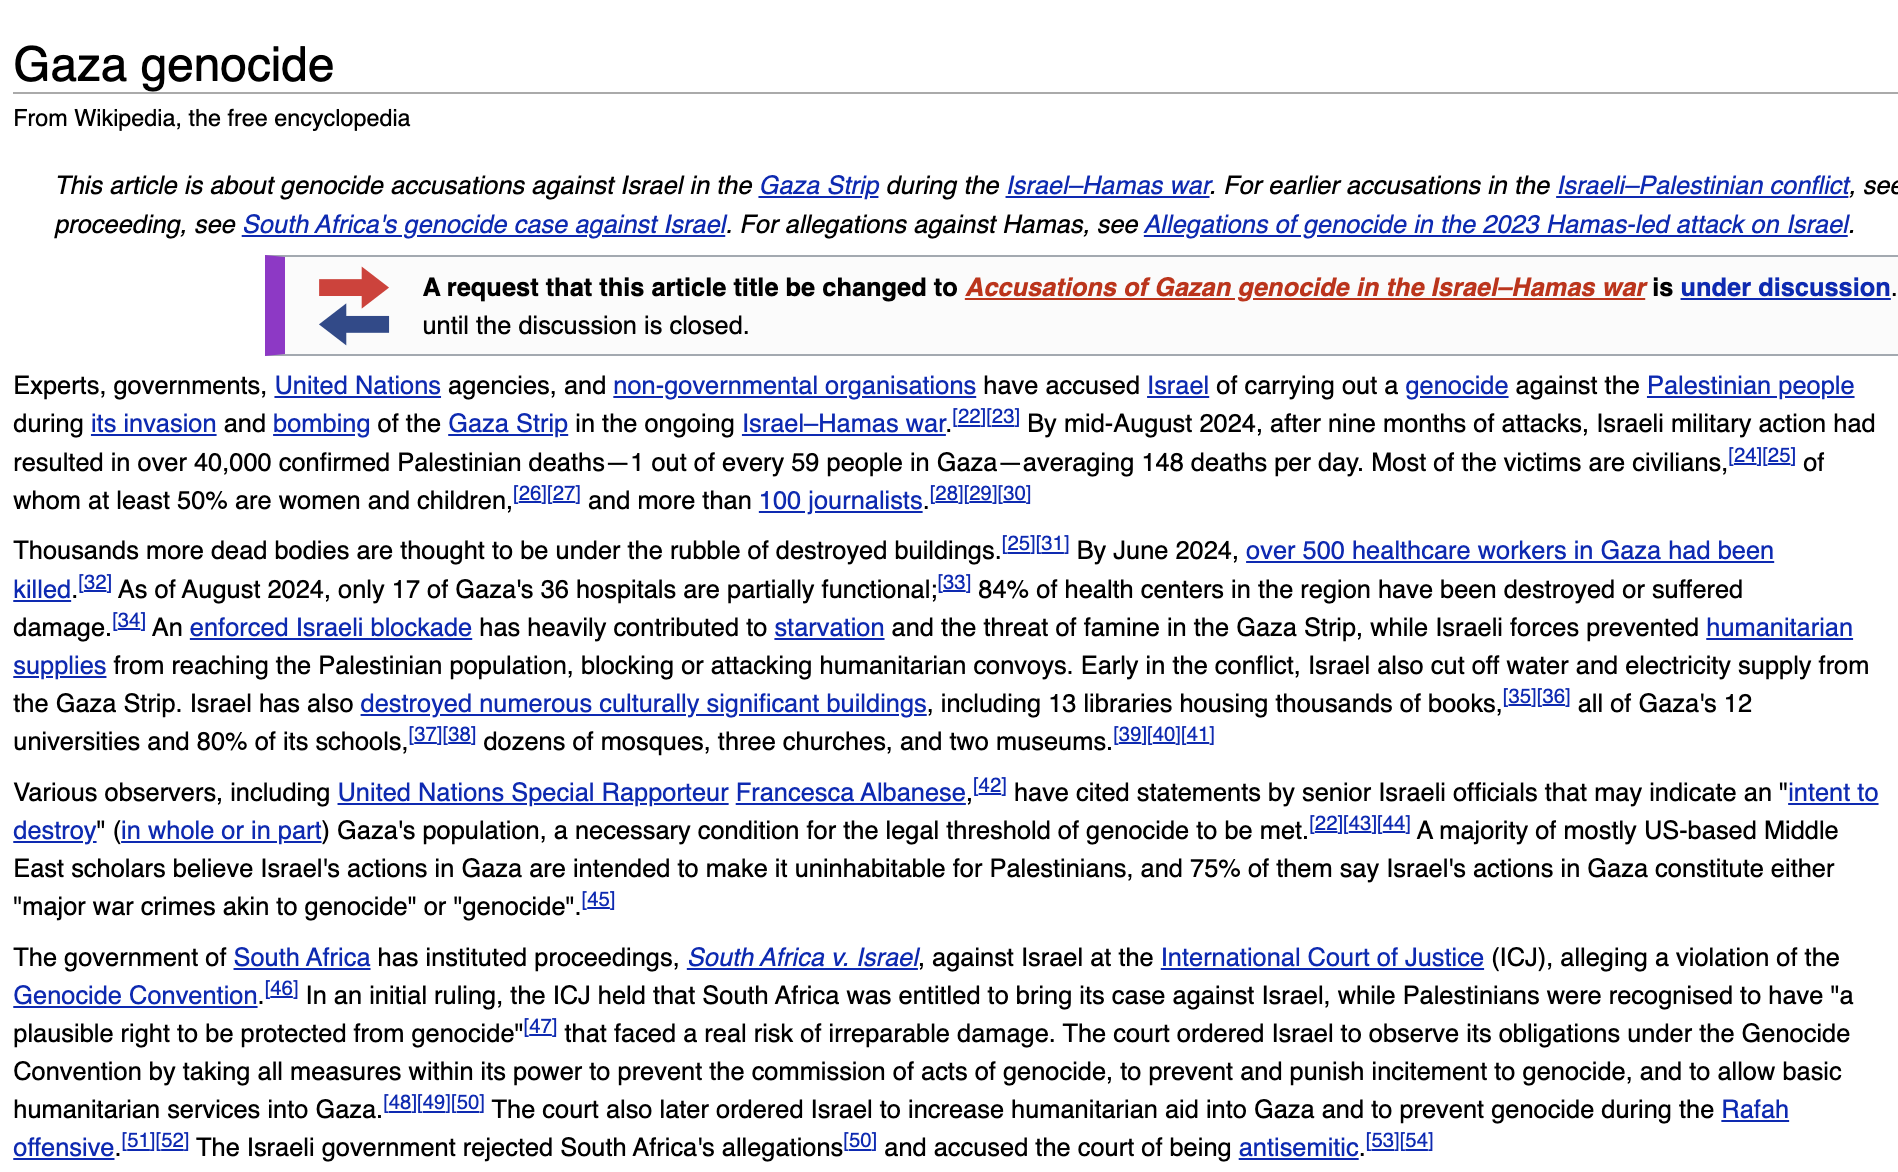
Task: Open the Francesca Albanese link
Action: (851, 793)
